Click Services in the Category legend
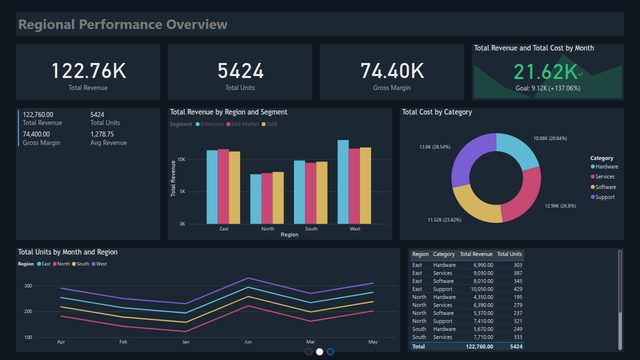The width and height of the screenshot is (640, 360). (602, 177)
